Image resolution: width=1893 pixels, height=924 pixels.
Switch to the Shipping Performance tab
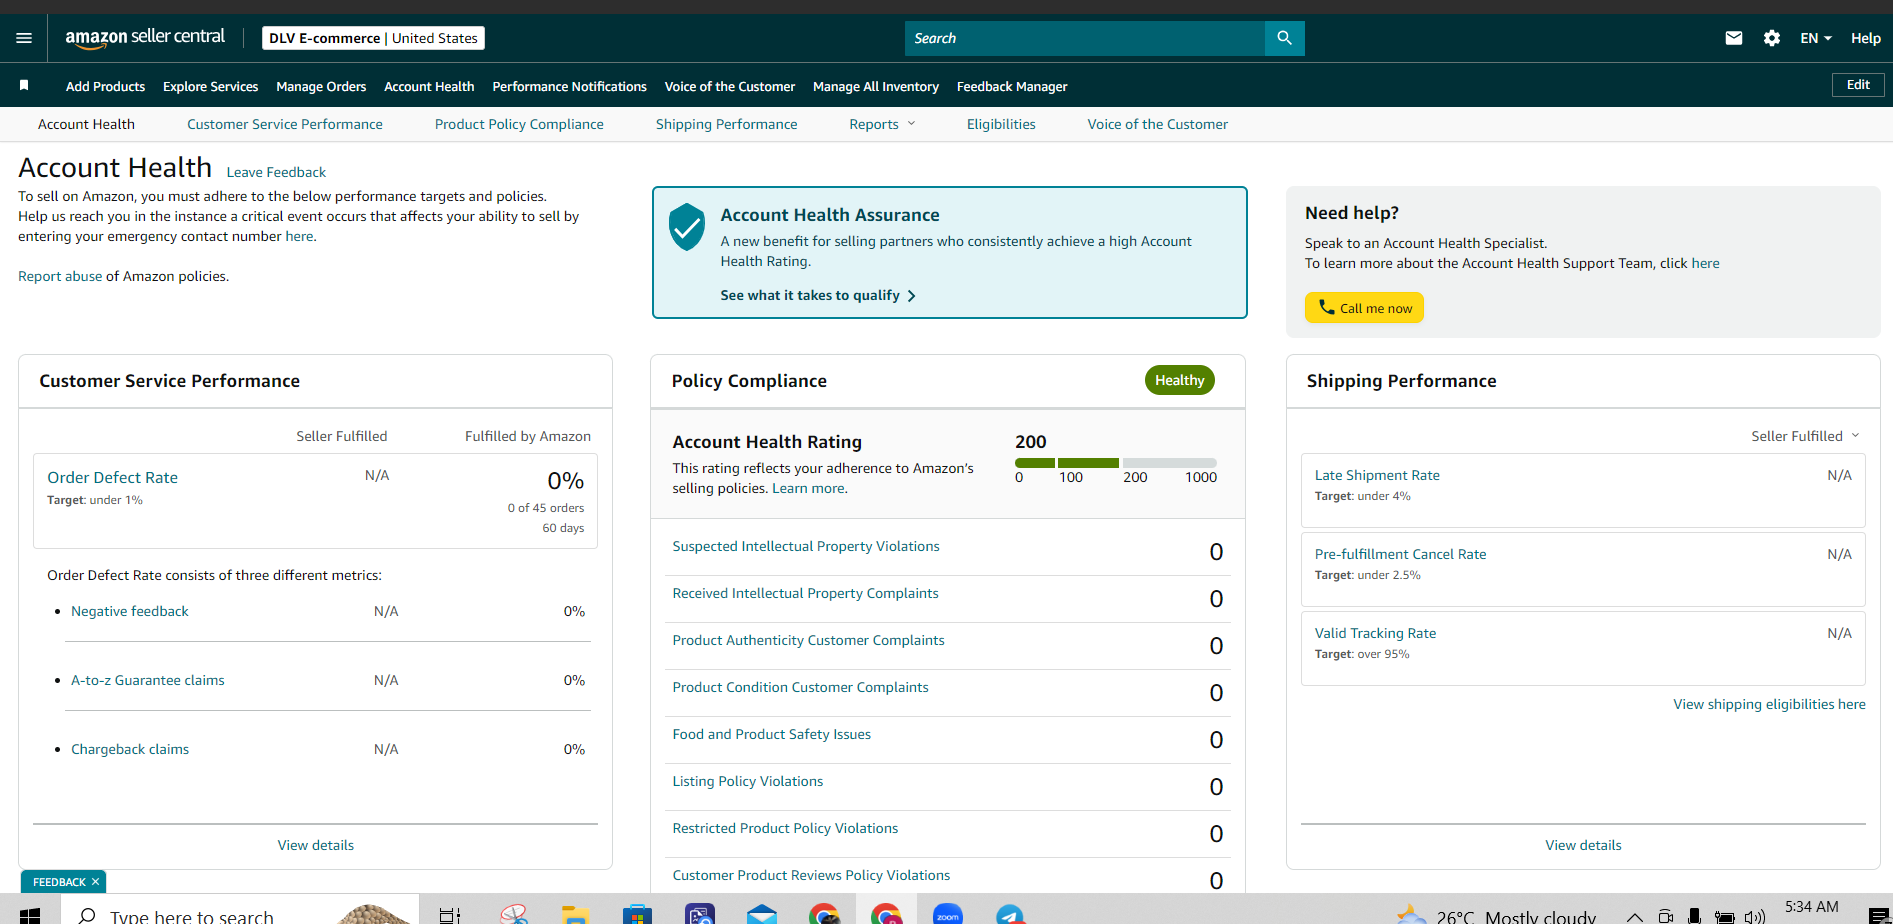(727, 124)
